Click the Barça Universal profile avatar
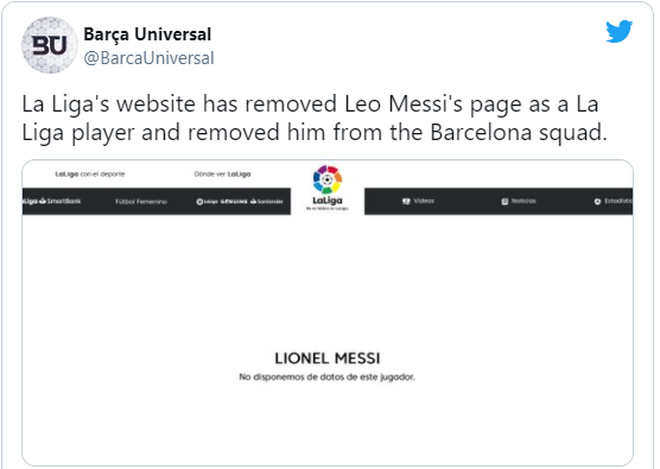The width and height of the screenshot is (660, 469). coord(45,46)
